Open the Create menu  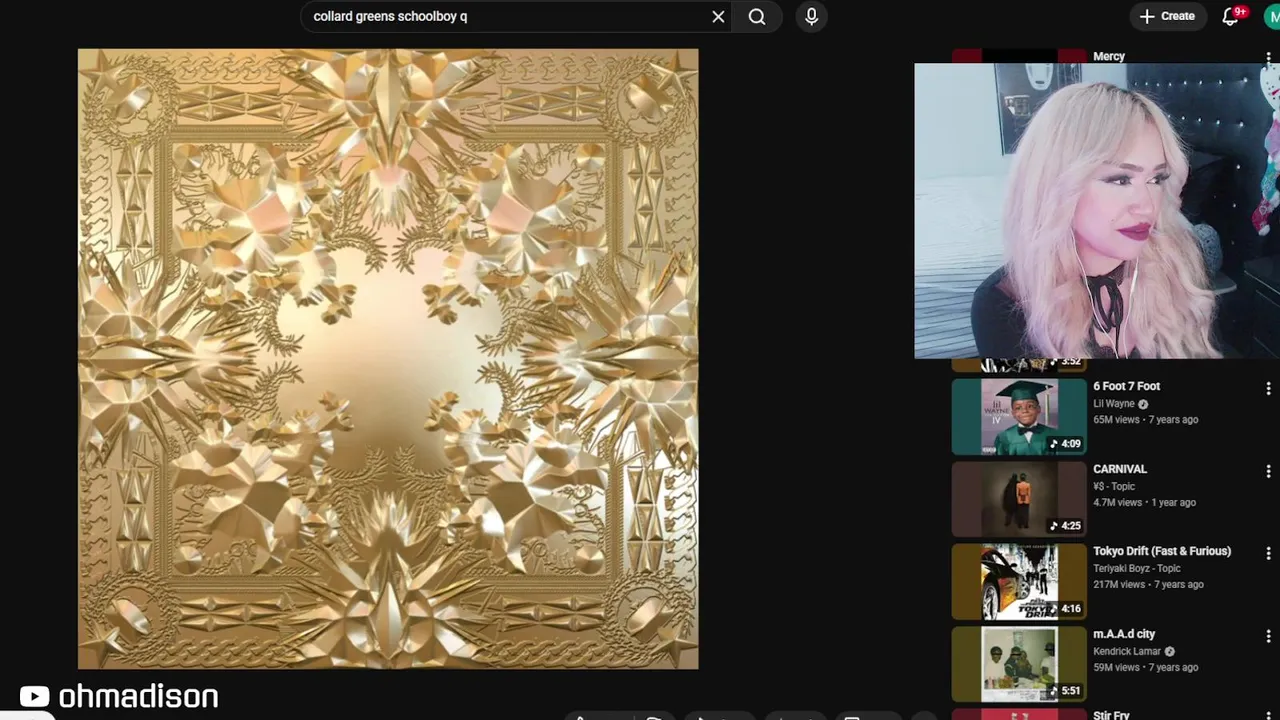pos(1167,16)
